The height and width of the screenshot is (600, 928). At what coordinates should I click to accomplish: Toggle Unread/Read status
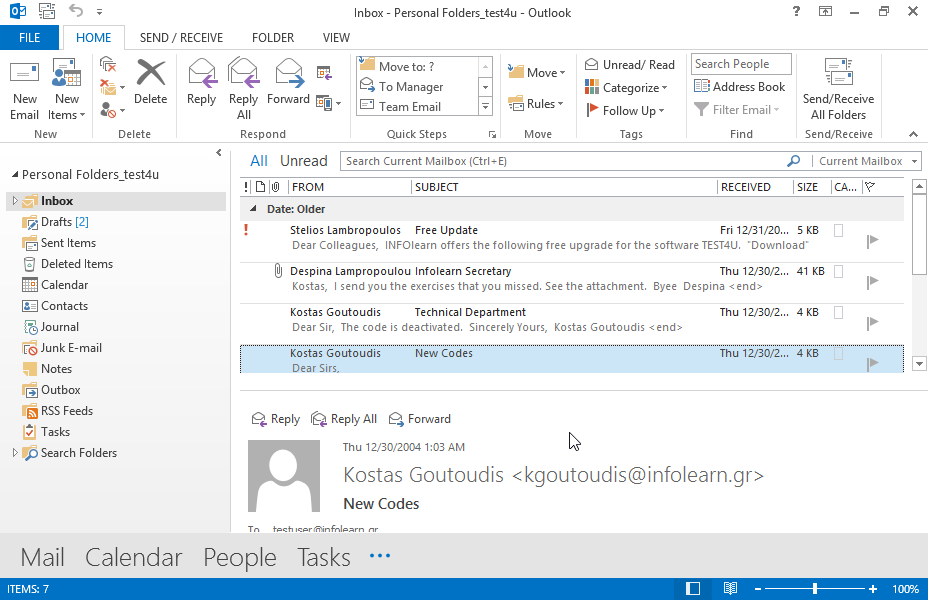[x=630, y=64]
